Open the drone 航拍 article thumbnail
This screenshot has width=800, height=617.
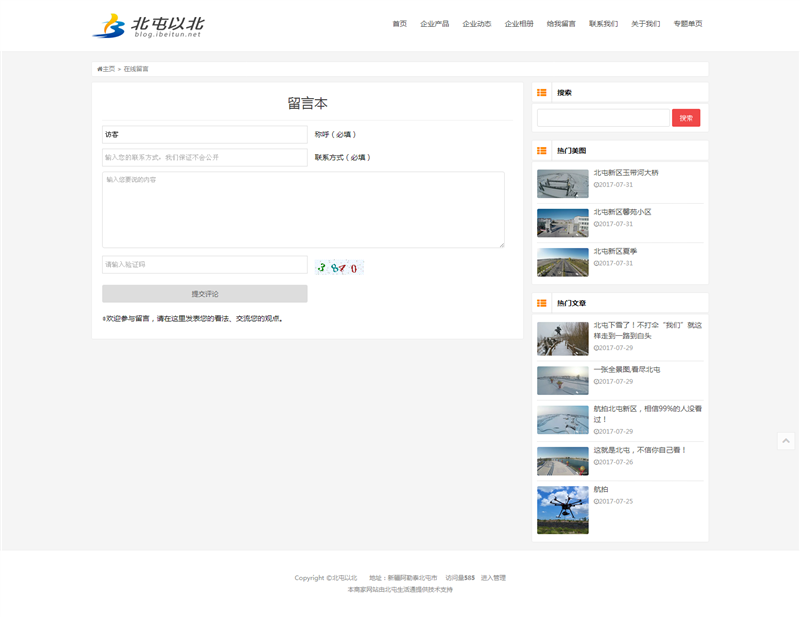[x=562, y=509]
